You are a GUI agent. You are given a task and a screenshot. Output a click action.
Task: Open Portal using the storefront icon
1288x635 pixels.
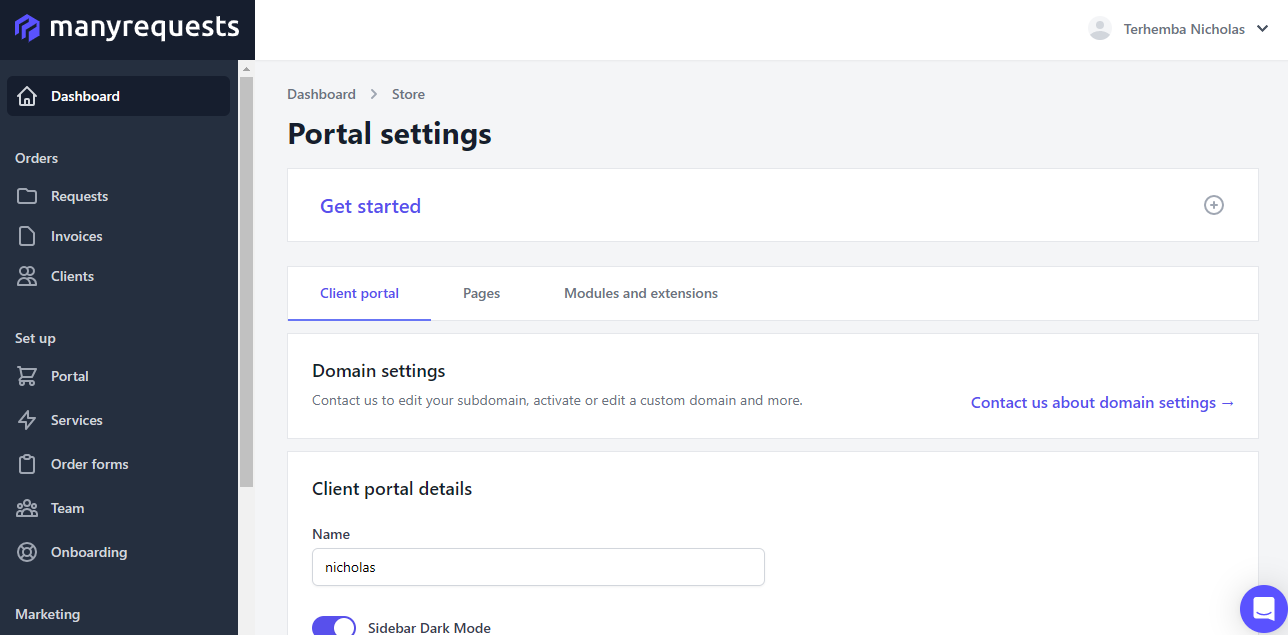29,375
